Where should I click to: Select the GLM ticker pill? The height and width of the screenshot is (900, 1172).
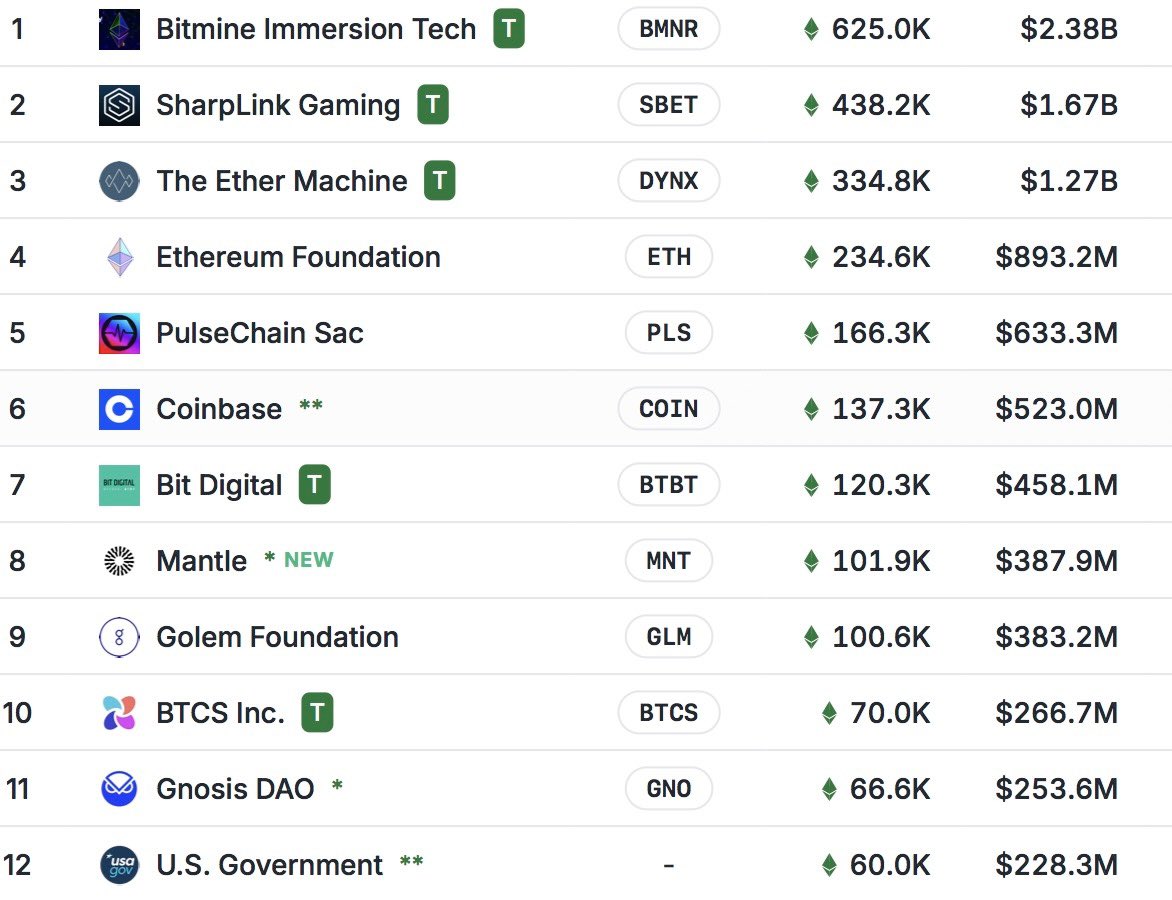668,637
